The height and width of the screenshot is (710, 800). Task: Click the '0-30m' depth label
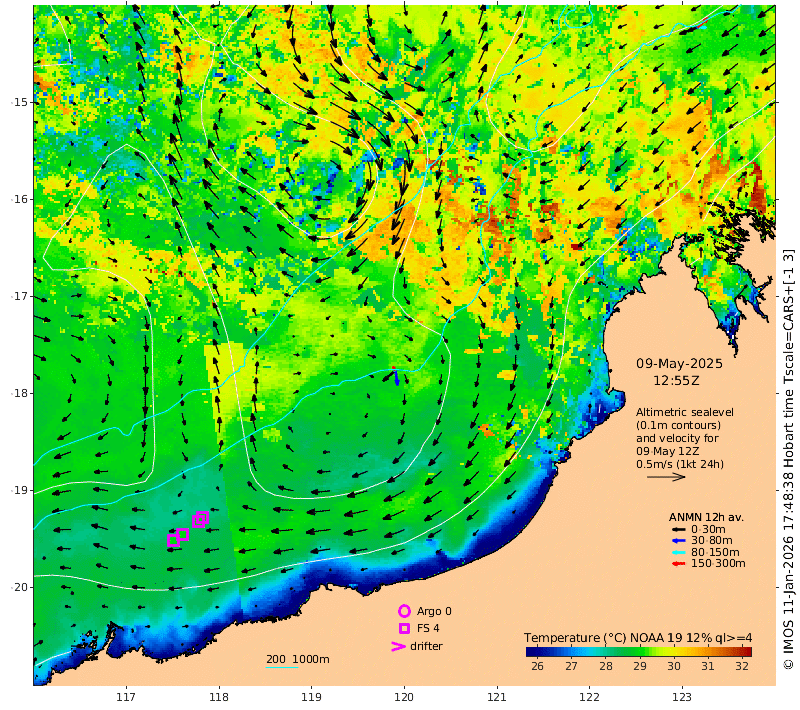click(708, 529)
